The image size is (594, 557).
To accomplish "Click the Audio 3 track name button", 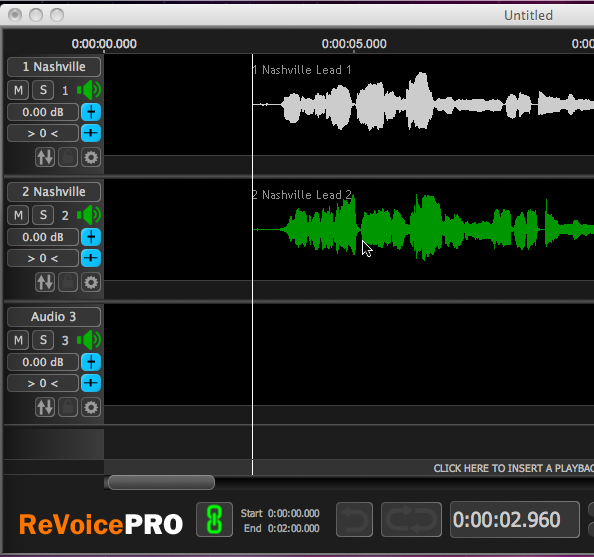I will pyautogui.click(x=54, y=317).
